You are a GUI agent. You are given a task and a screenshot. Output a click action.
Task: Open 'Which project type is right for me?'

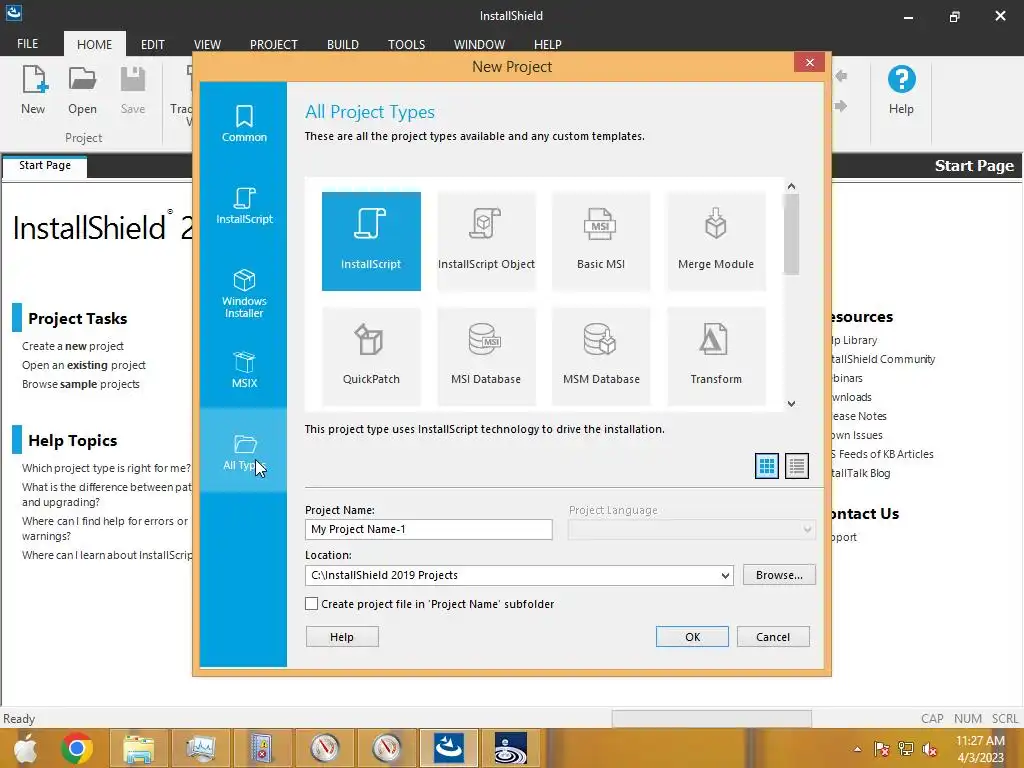coord(106,468)
